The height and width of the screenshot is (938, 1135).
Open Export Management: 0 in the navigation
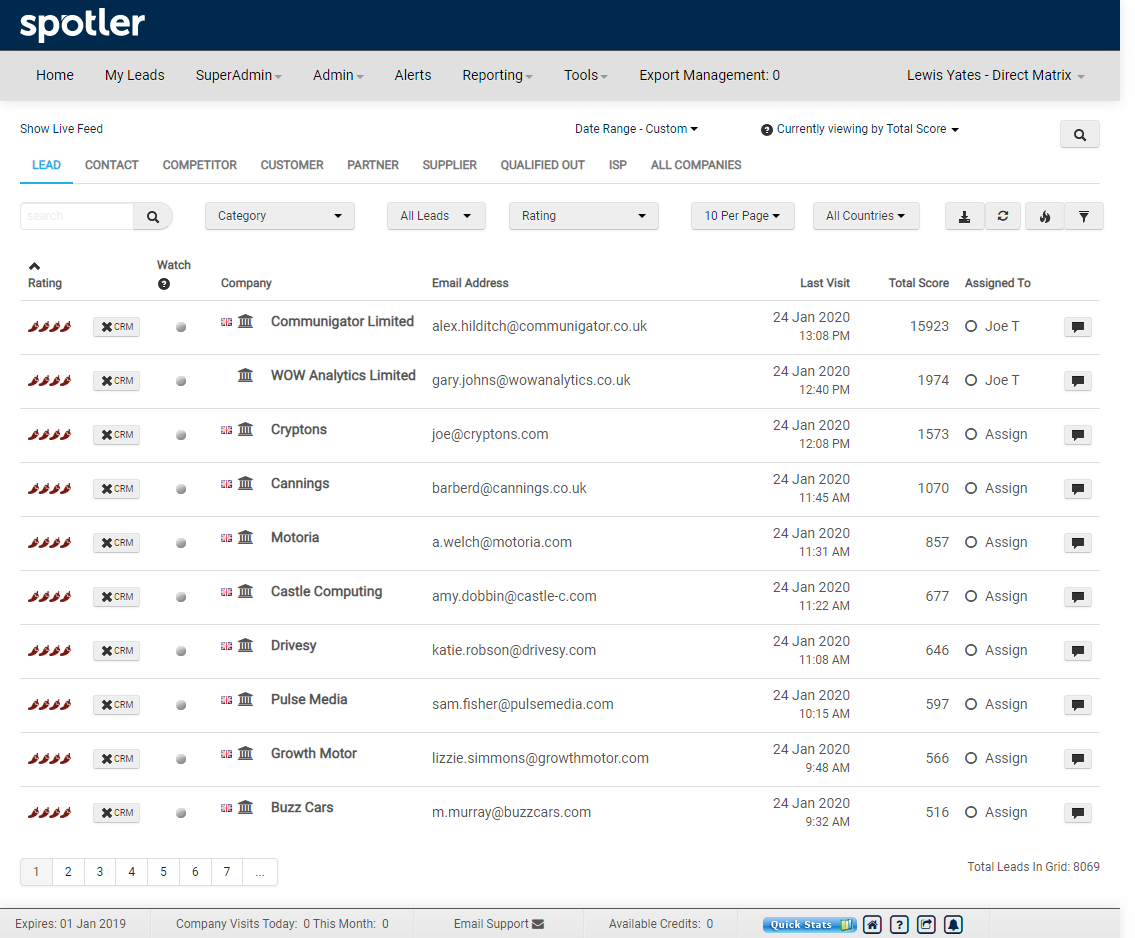click(x=709, y=75)
